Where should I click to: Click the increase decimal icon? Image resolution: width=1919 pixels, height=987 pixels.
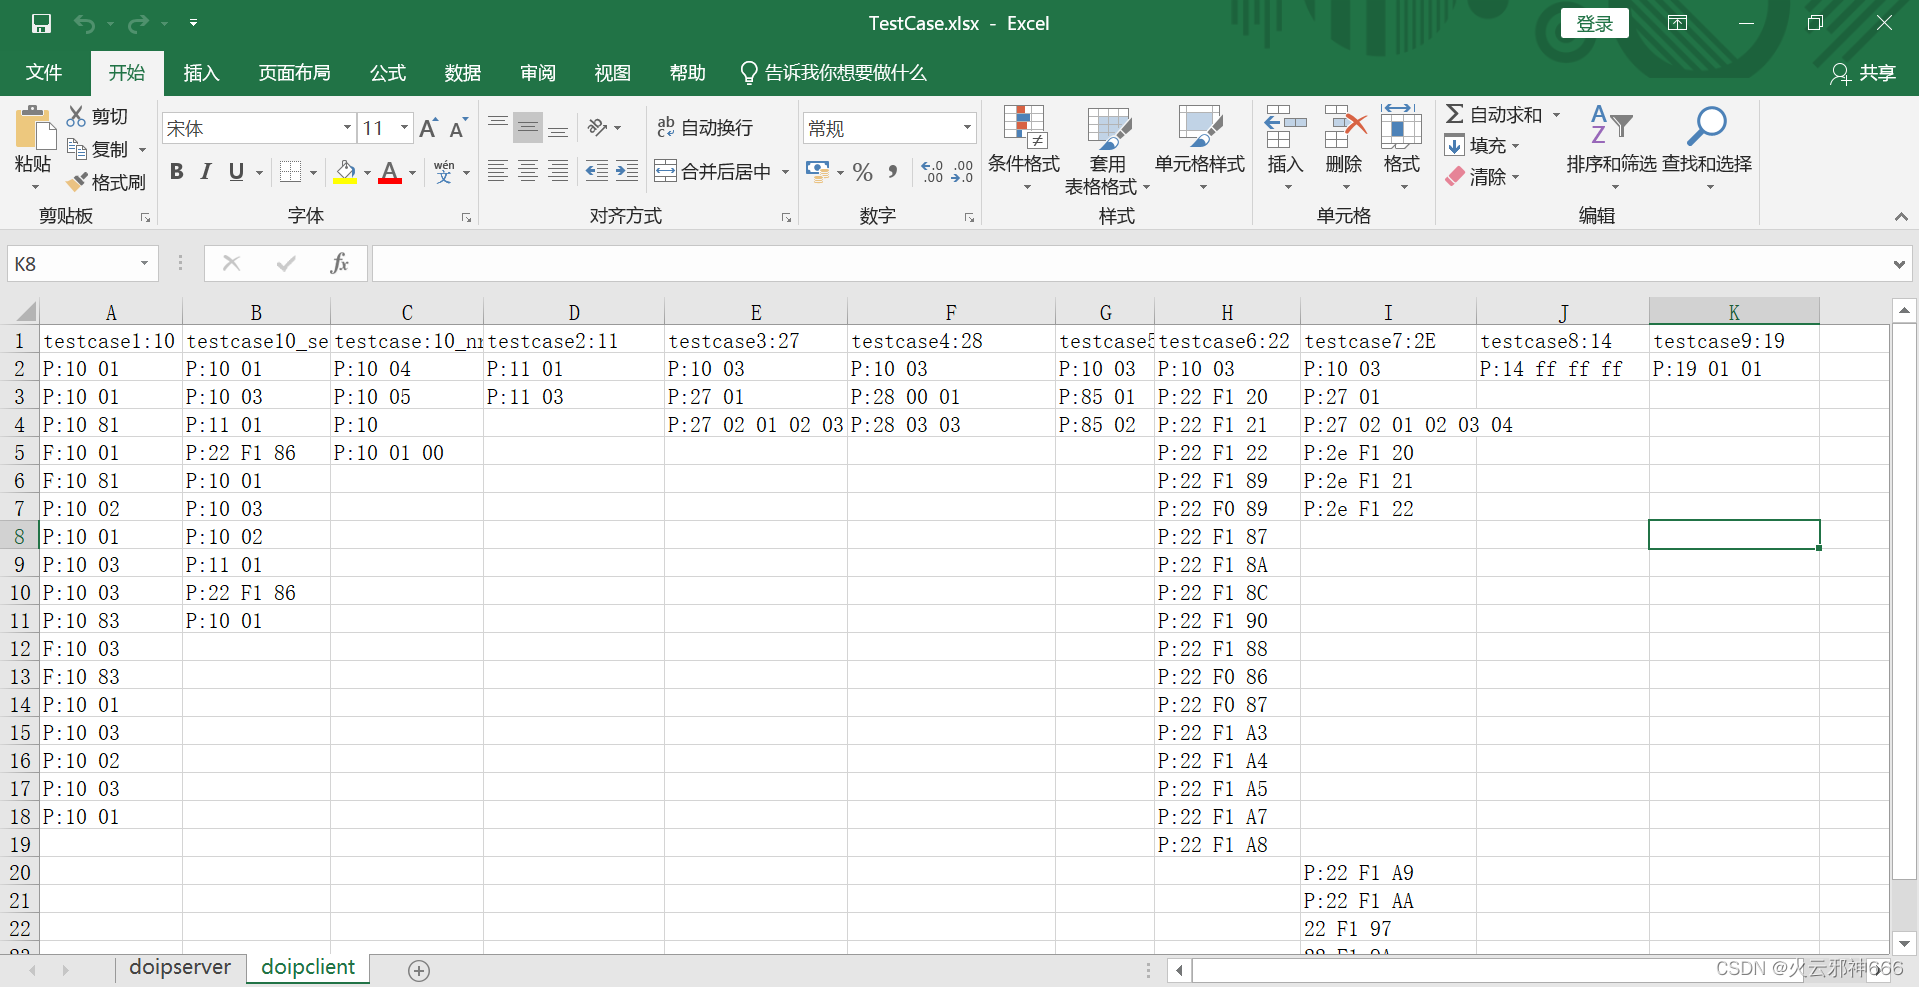tap(932, 172)
